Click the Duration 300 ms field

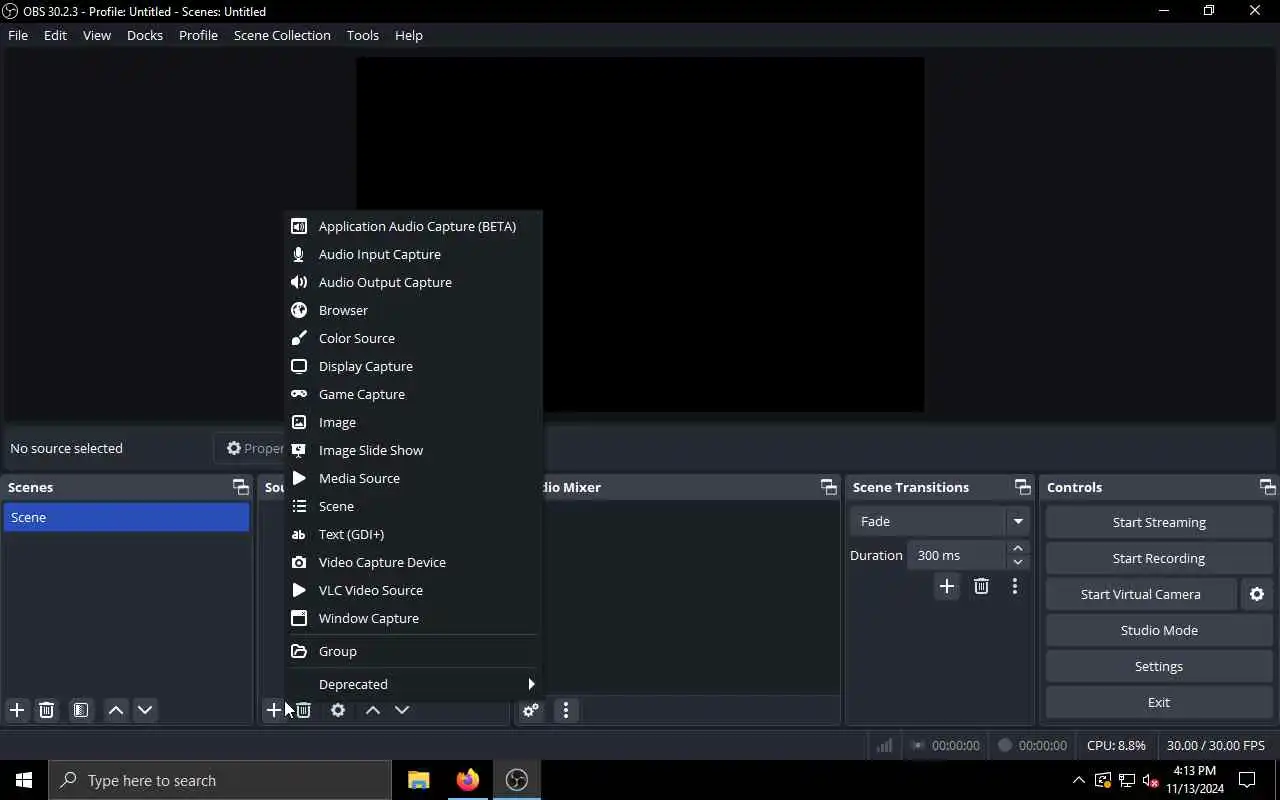[956, 555]
